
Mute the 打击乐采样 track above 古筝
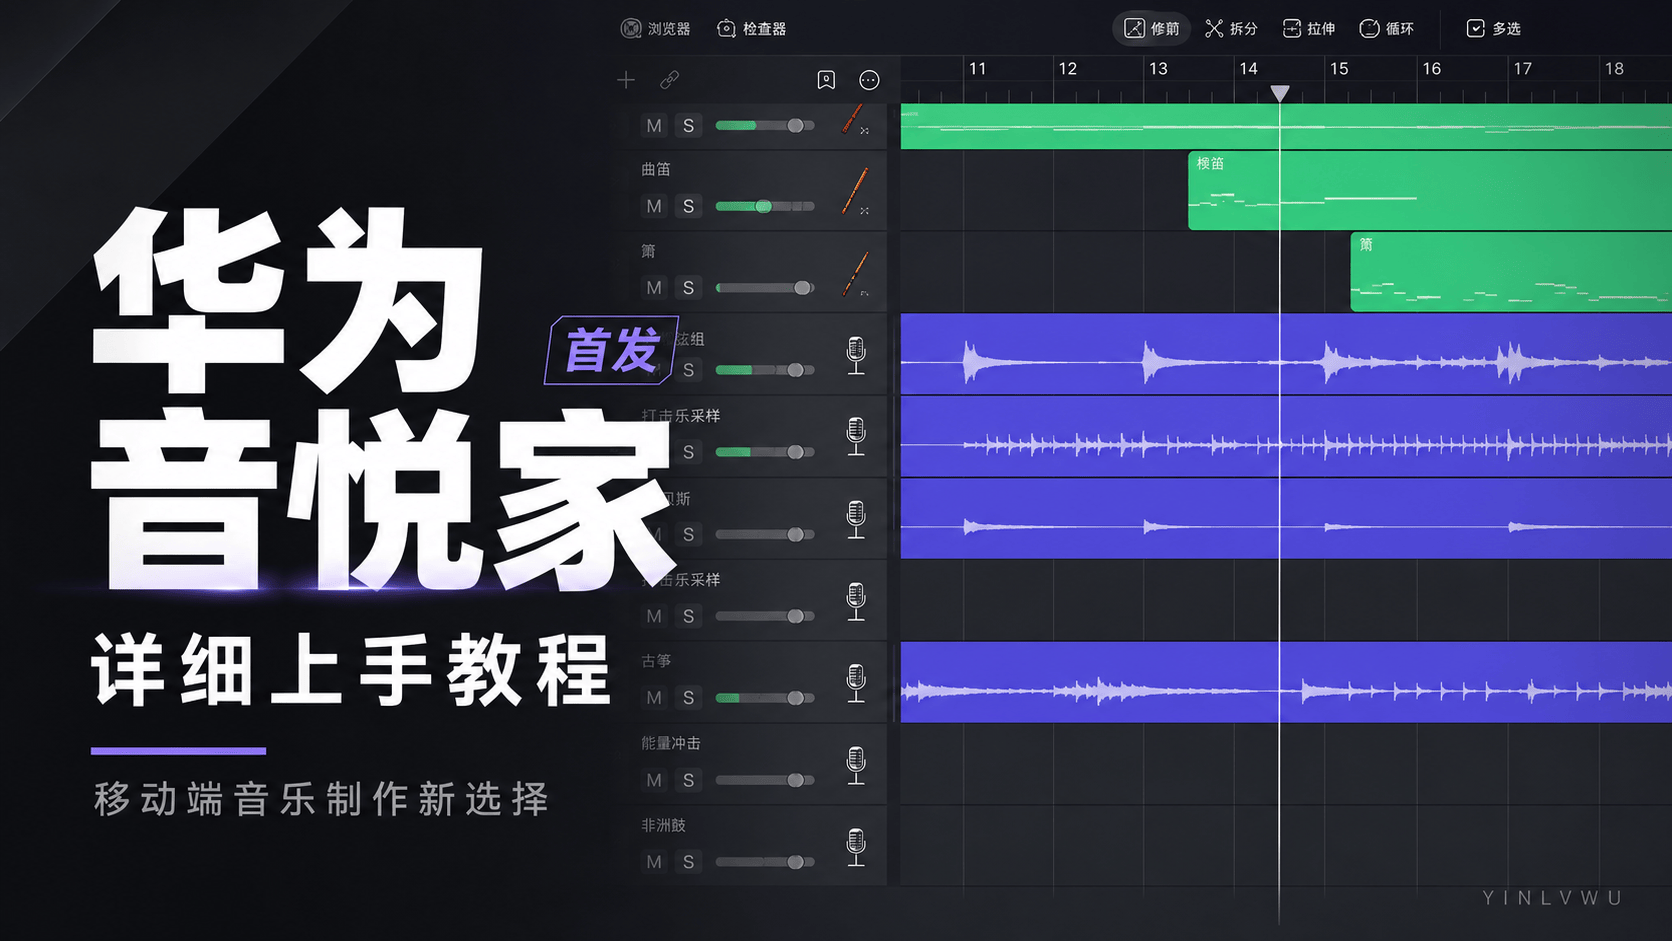click(x=654, y=616)
